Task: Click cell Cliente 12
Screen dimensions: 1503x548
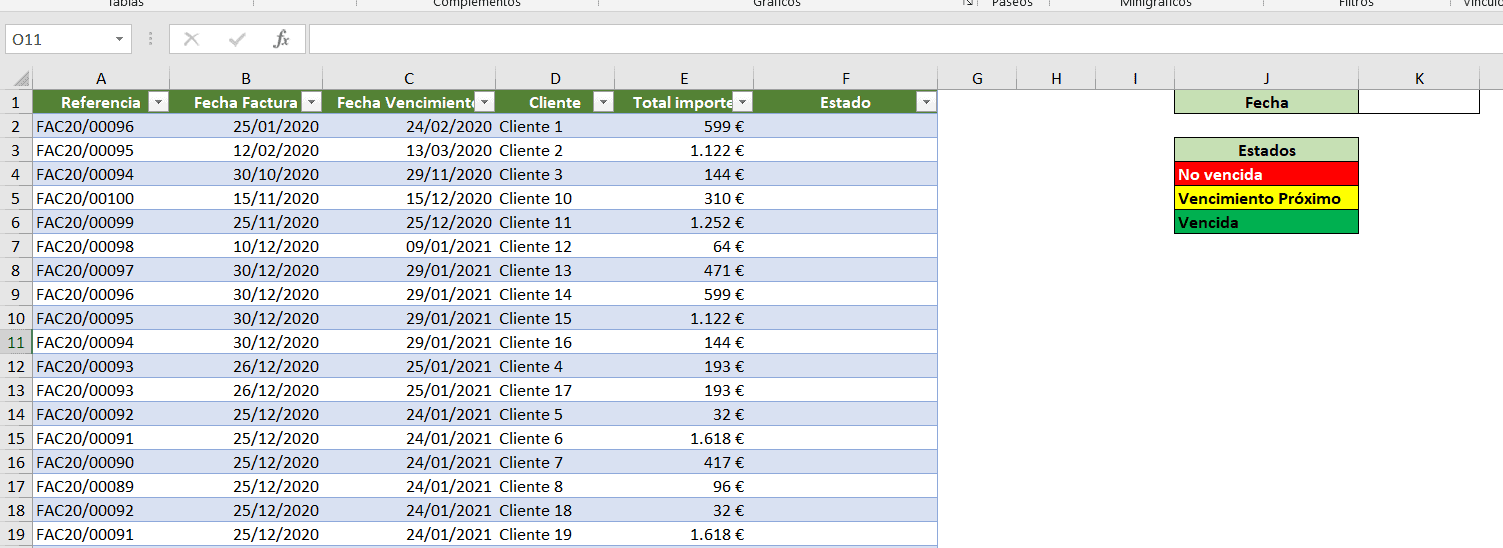Action: [555, 246]
